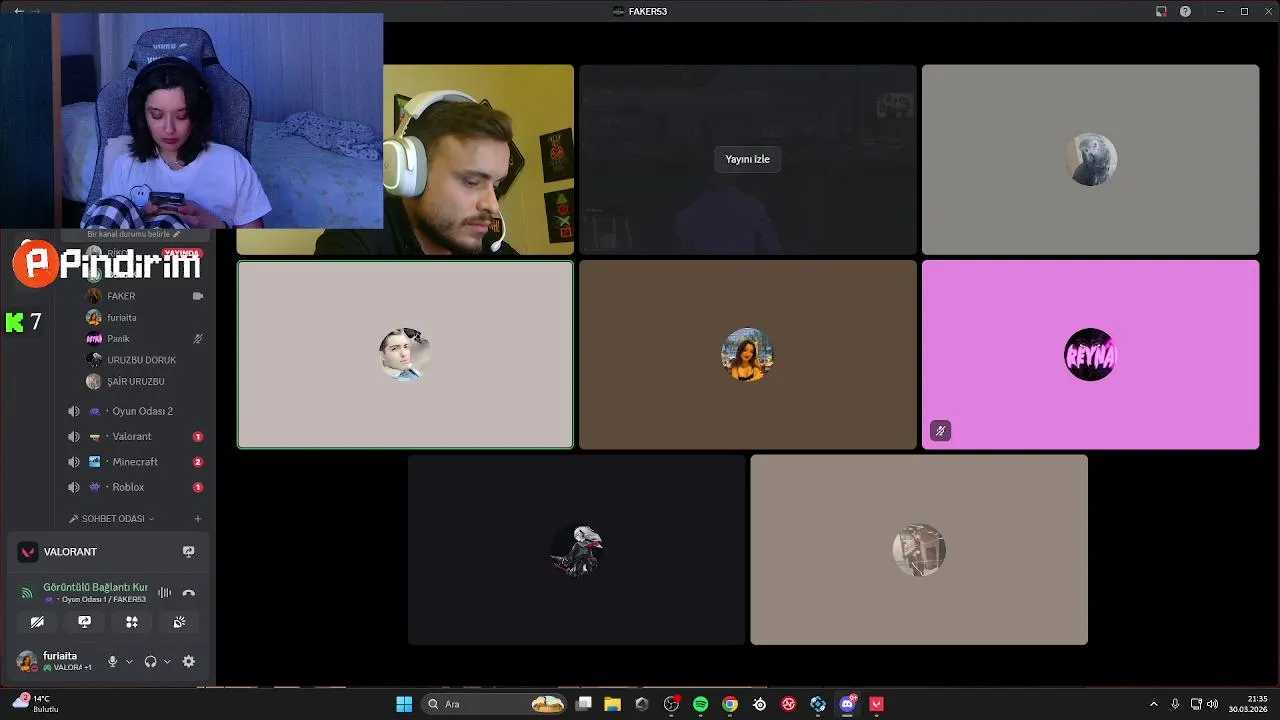This screenshot has width=1280, height=720.
Task: Click muted microphone icon on REYNA tile
Action: 940,431
